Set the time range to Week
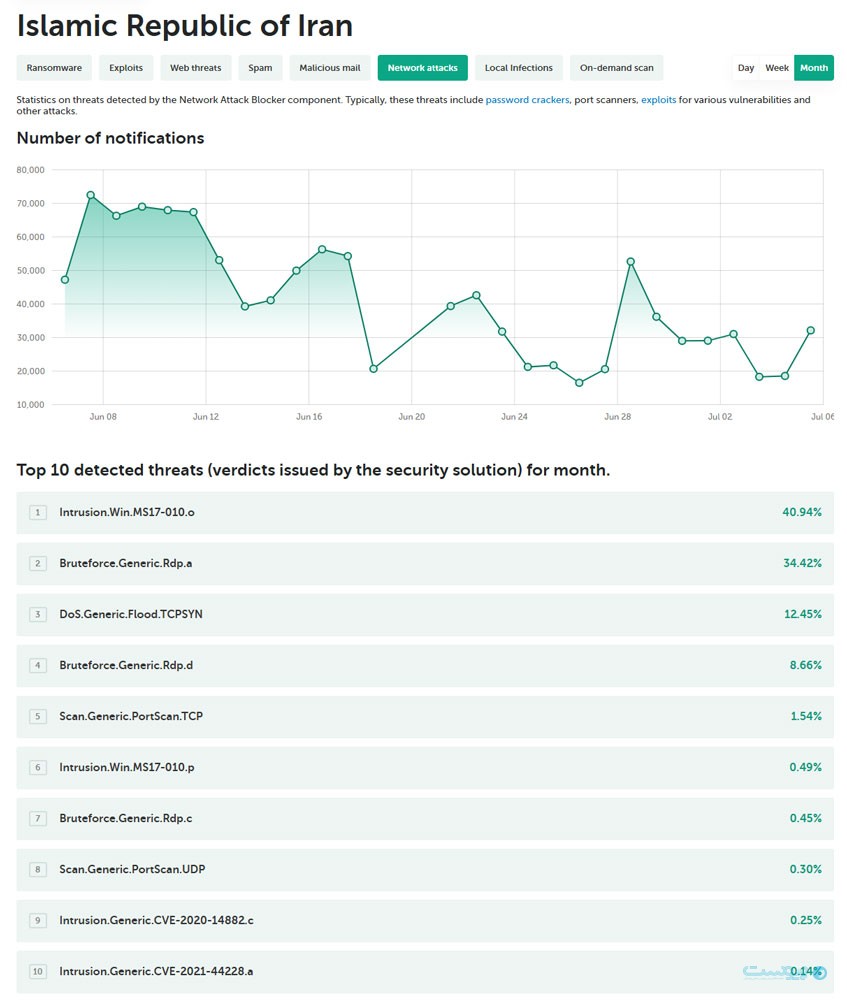This screenshot has width=847, height=1000. [777, 68]
